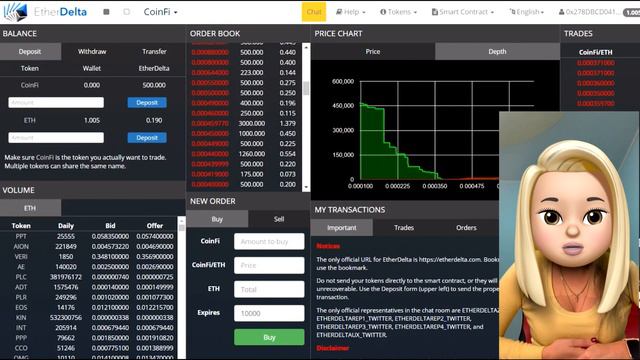Image resolution: width=640 pixels, height=360 pixels.
Task: Select the PLC token row
Action: pos(89,277)
